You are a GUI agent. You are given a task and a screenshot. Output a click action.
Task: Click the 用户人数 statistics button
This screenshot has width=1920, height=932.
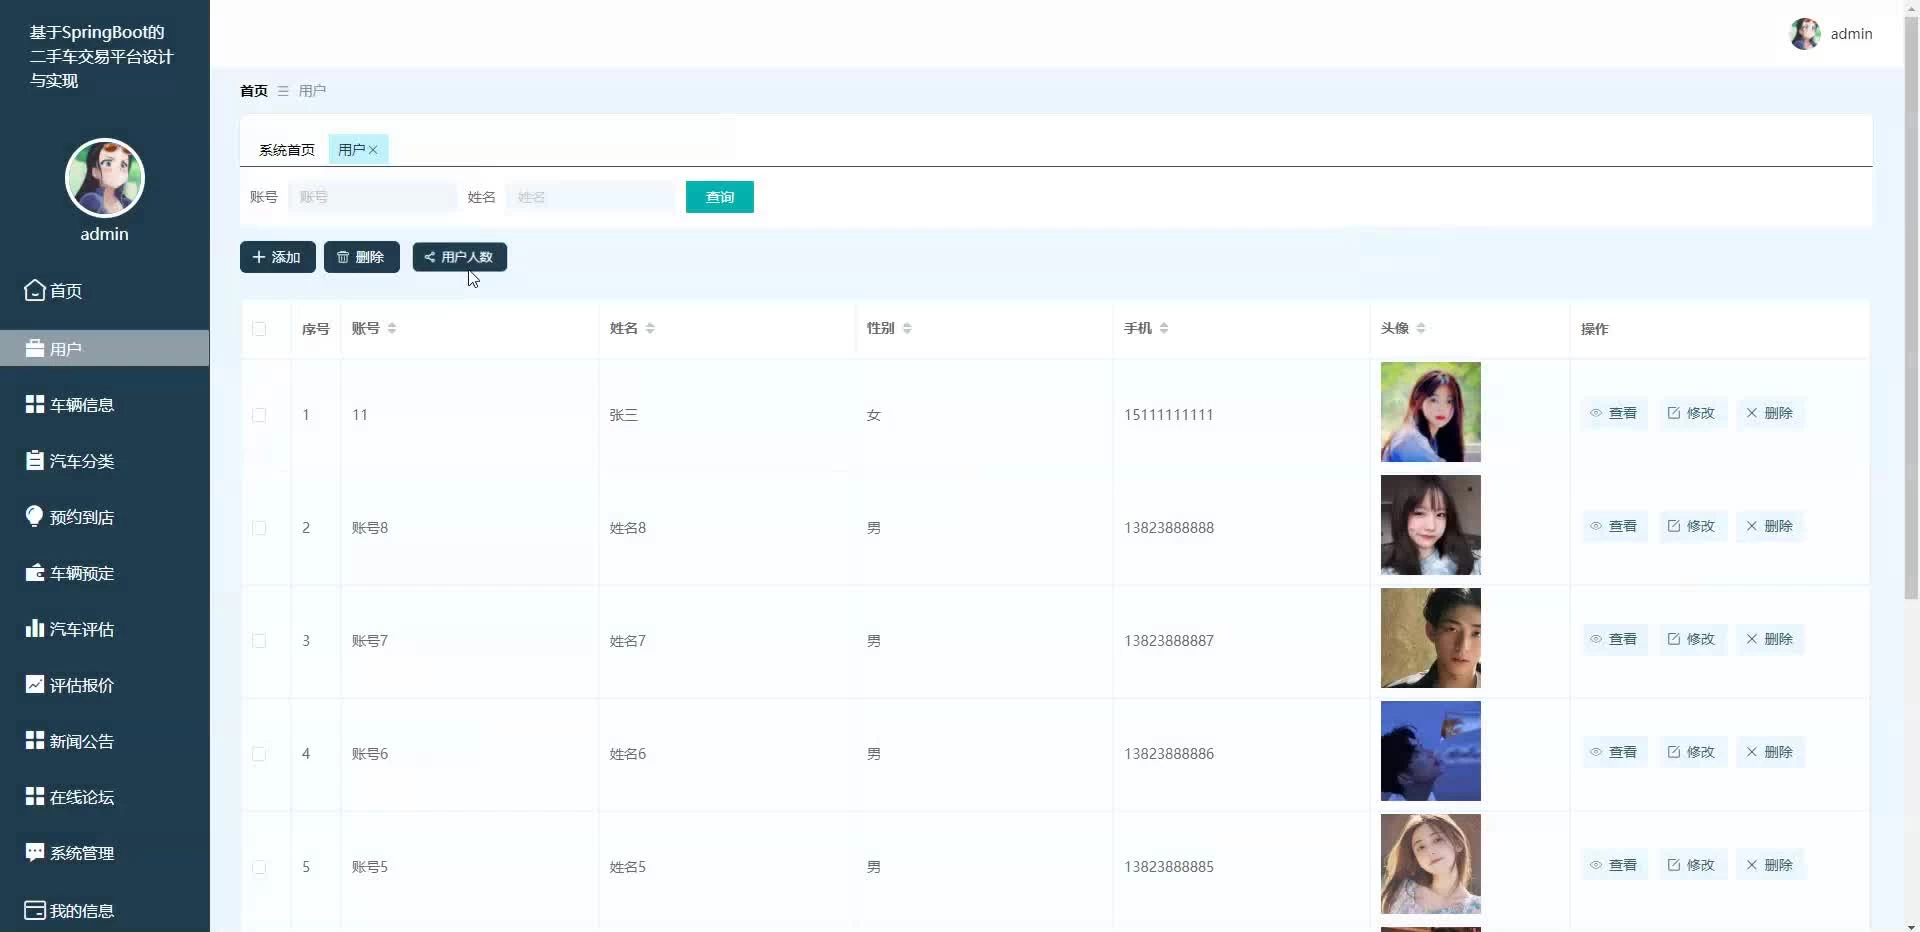coord(460,257)
